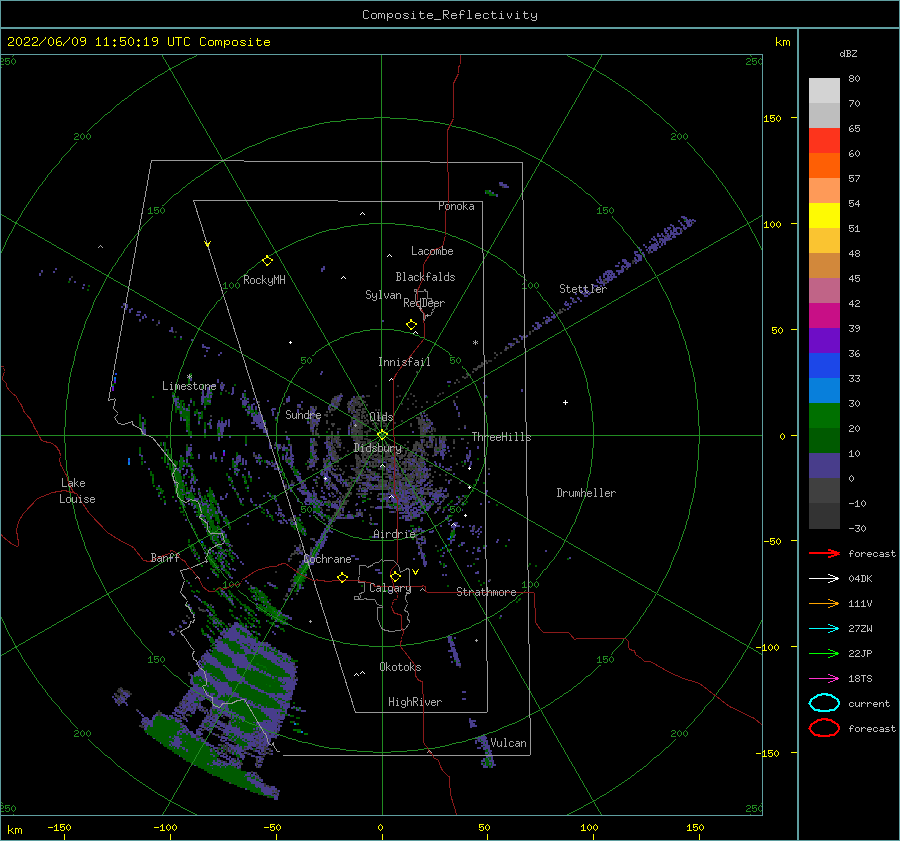Click the Limestone label
900x841 pixels.
[189, 386]
